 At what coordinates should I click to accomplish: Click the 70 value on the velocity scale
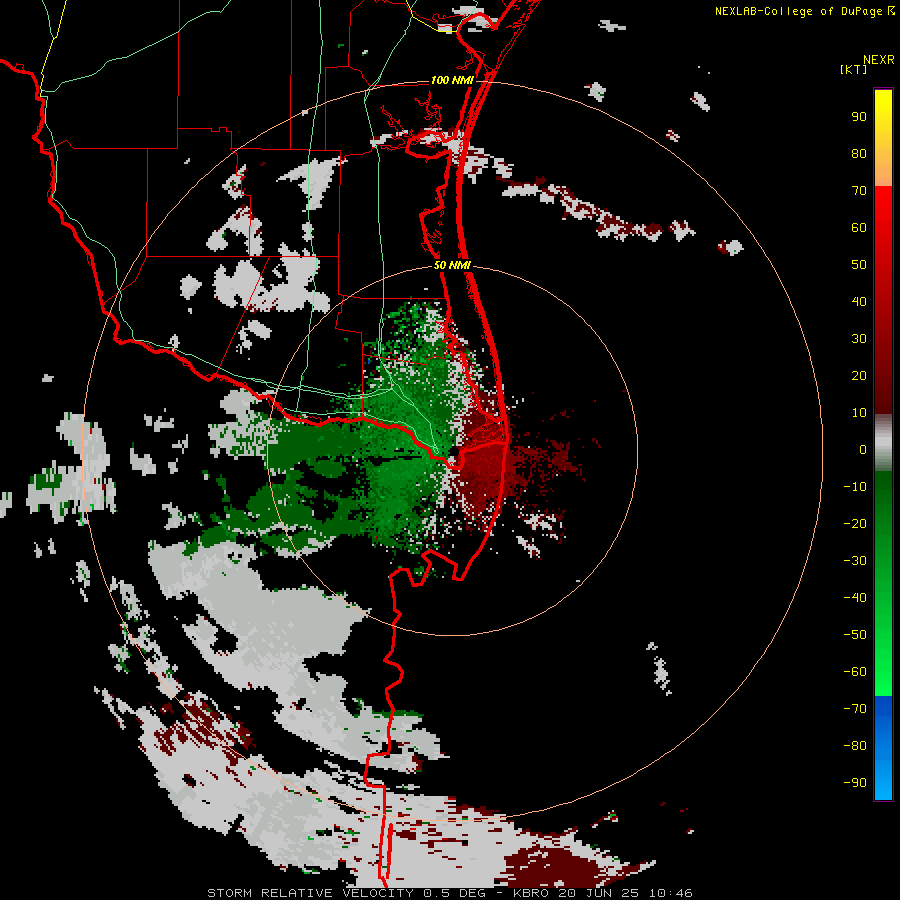[x=859, y=191]
